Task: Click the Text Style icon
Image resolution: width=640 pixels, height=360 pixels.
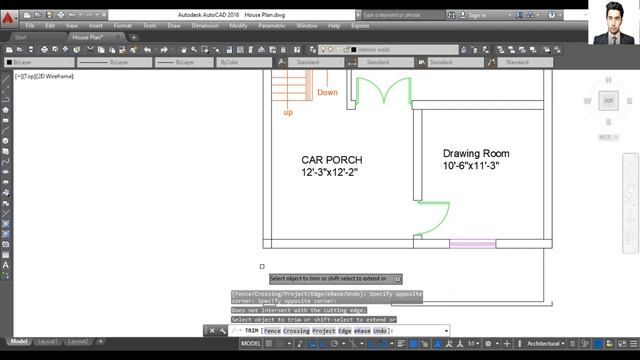Action: click(282, 62)
